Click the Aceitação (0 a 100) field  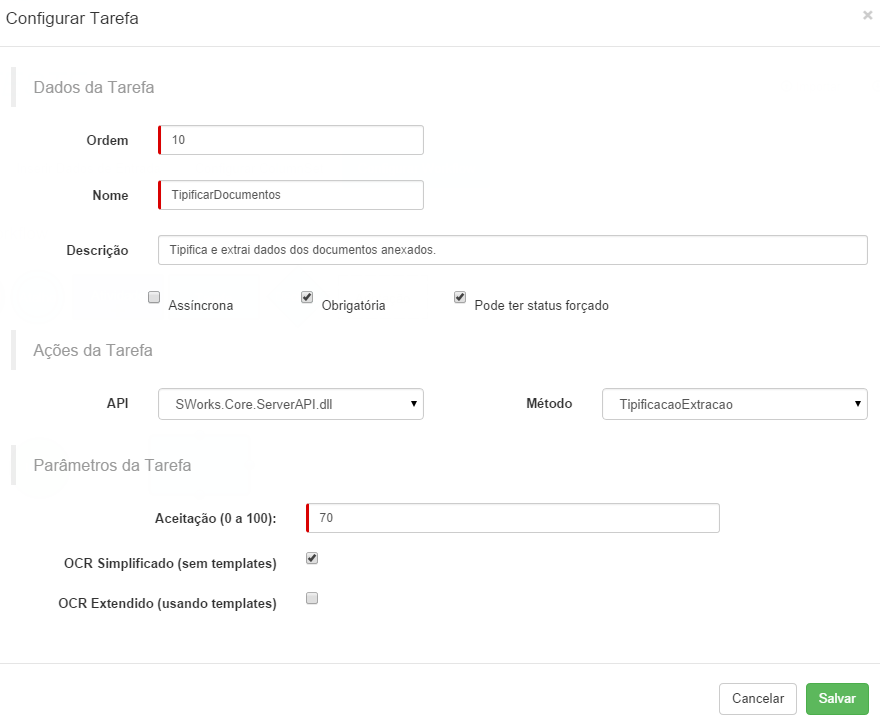[513, 518]
